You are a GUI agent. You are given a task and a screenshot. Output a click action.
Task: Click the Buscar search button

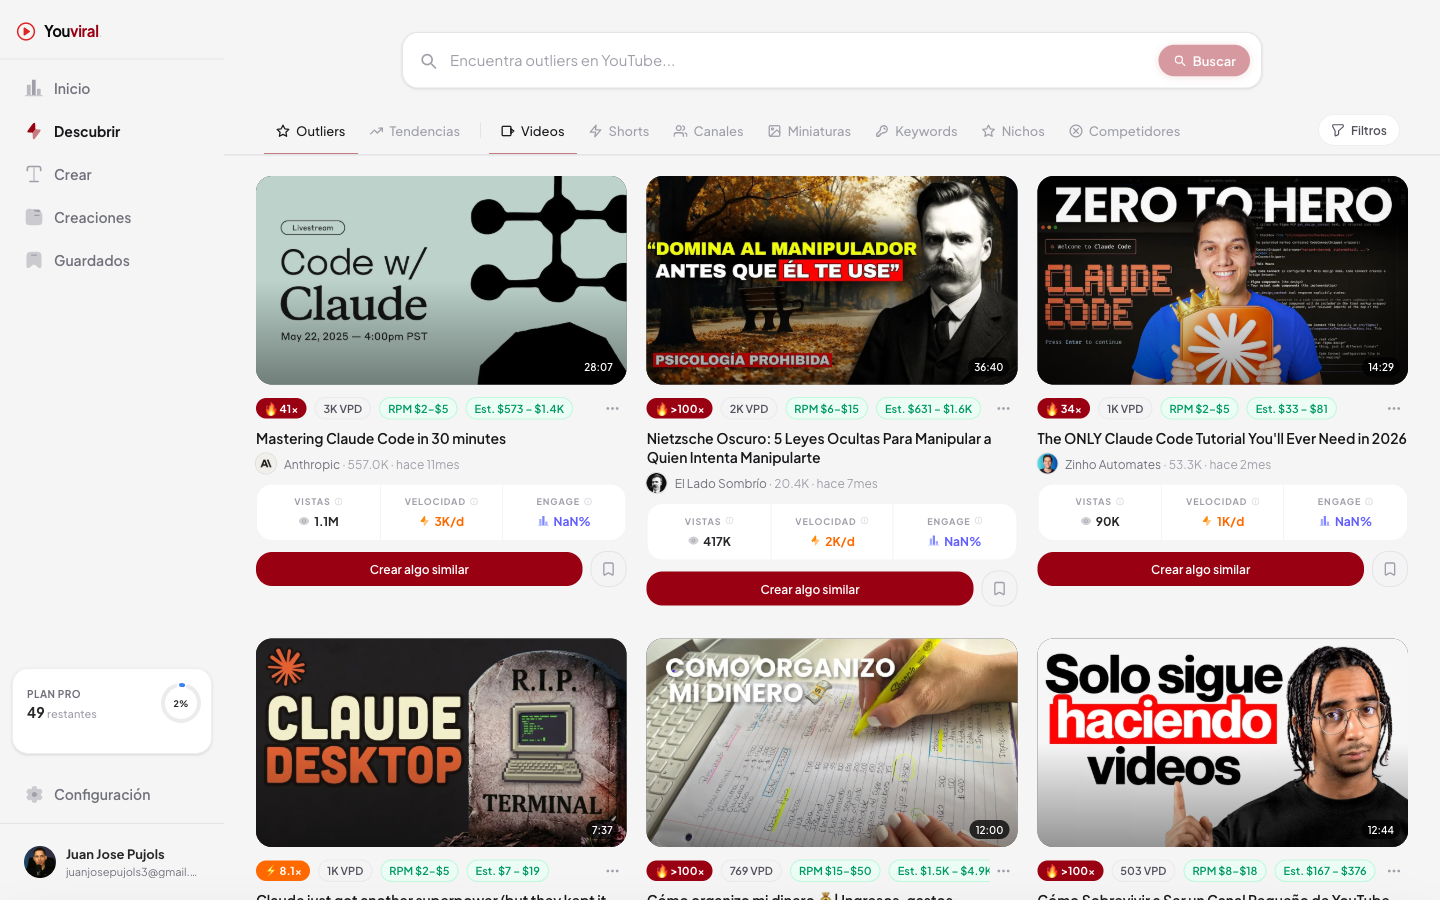coord(1204,61)
